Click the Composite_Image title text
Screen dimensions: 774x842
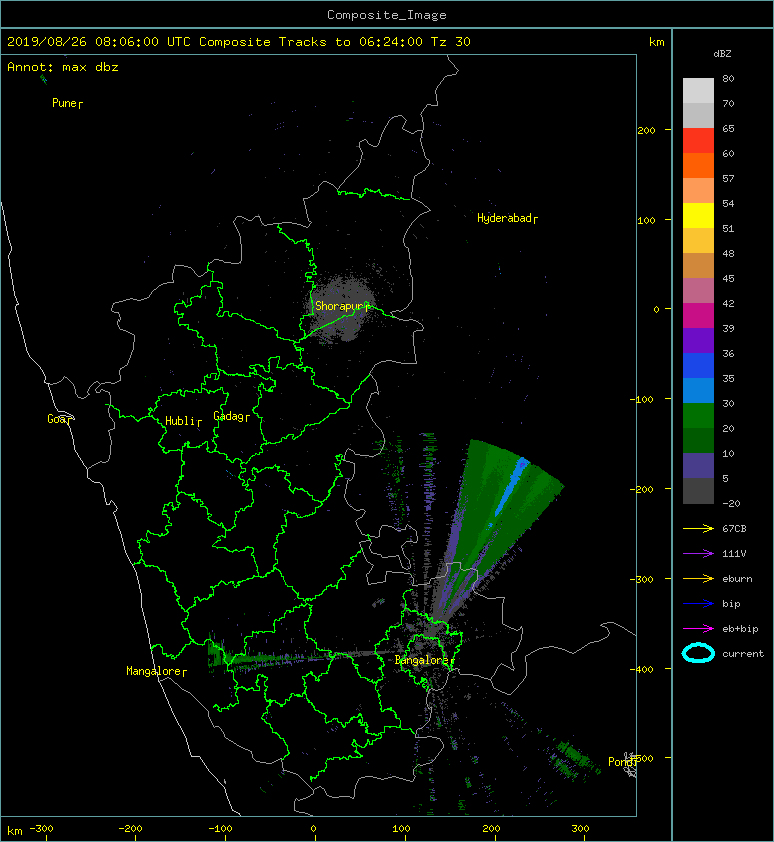point(387,15)
